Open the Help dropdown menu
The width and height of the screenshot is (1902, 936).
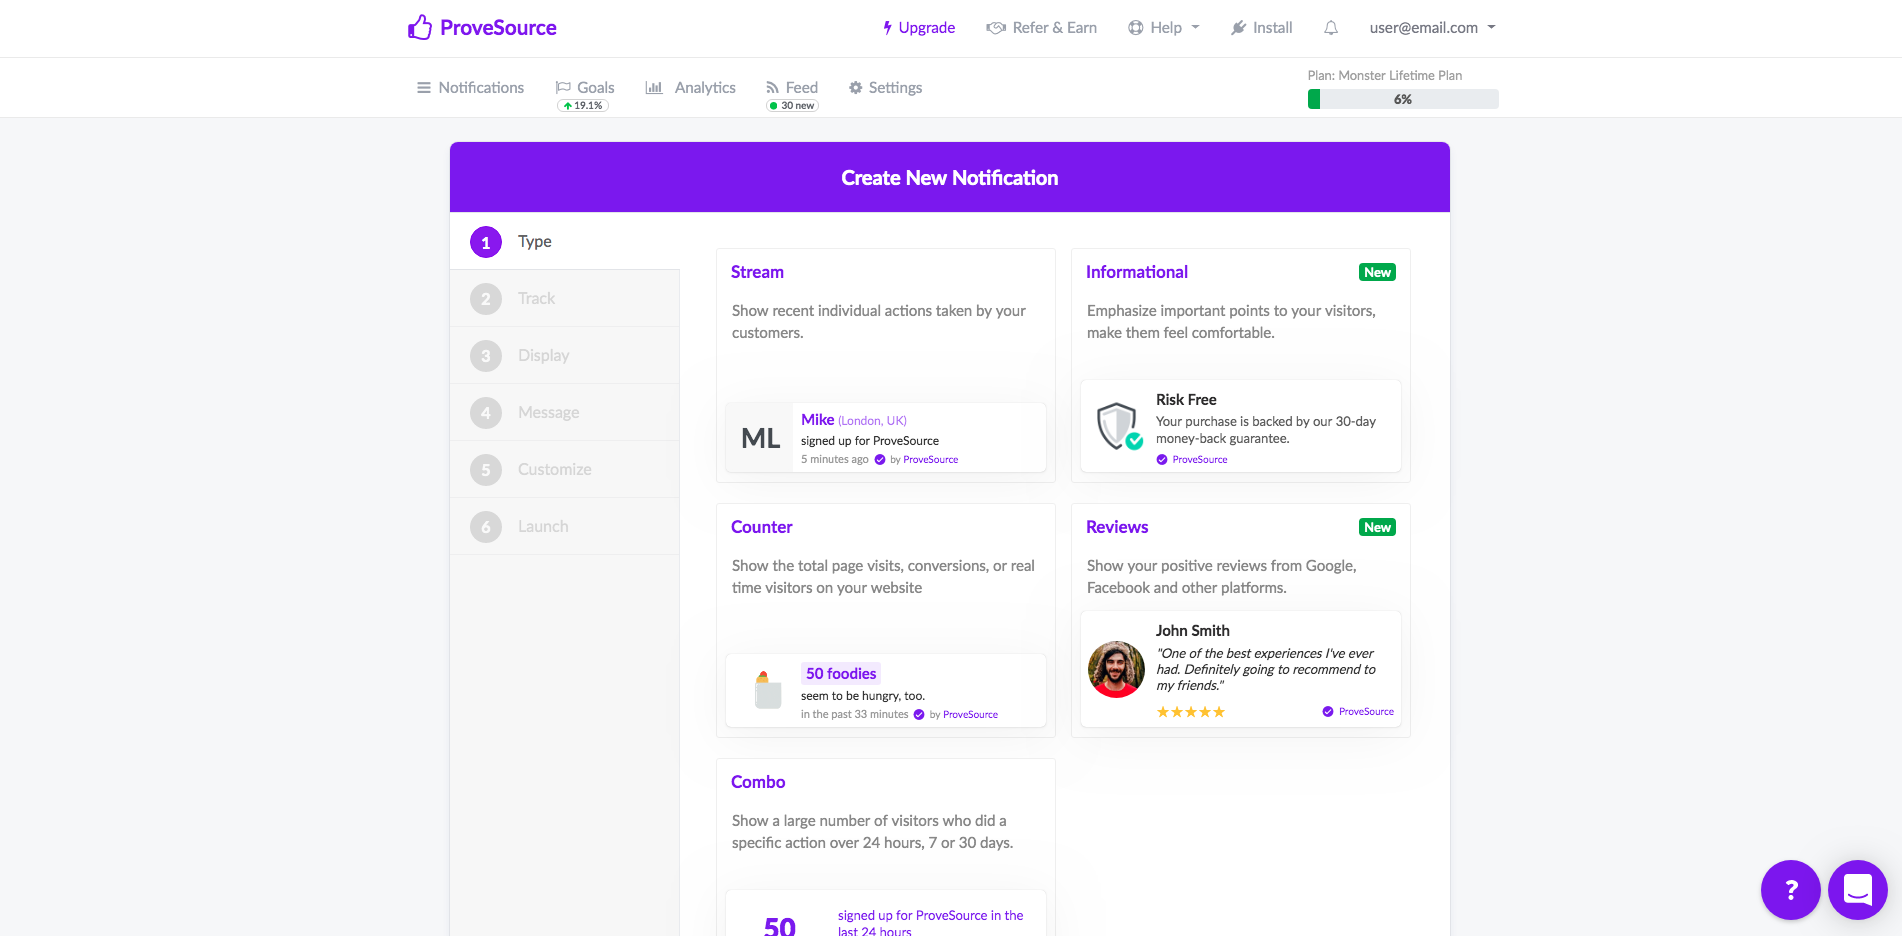[1164, 28]
